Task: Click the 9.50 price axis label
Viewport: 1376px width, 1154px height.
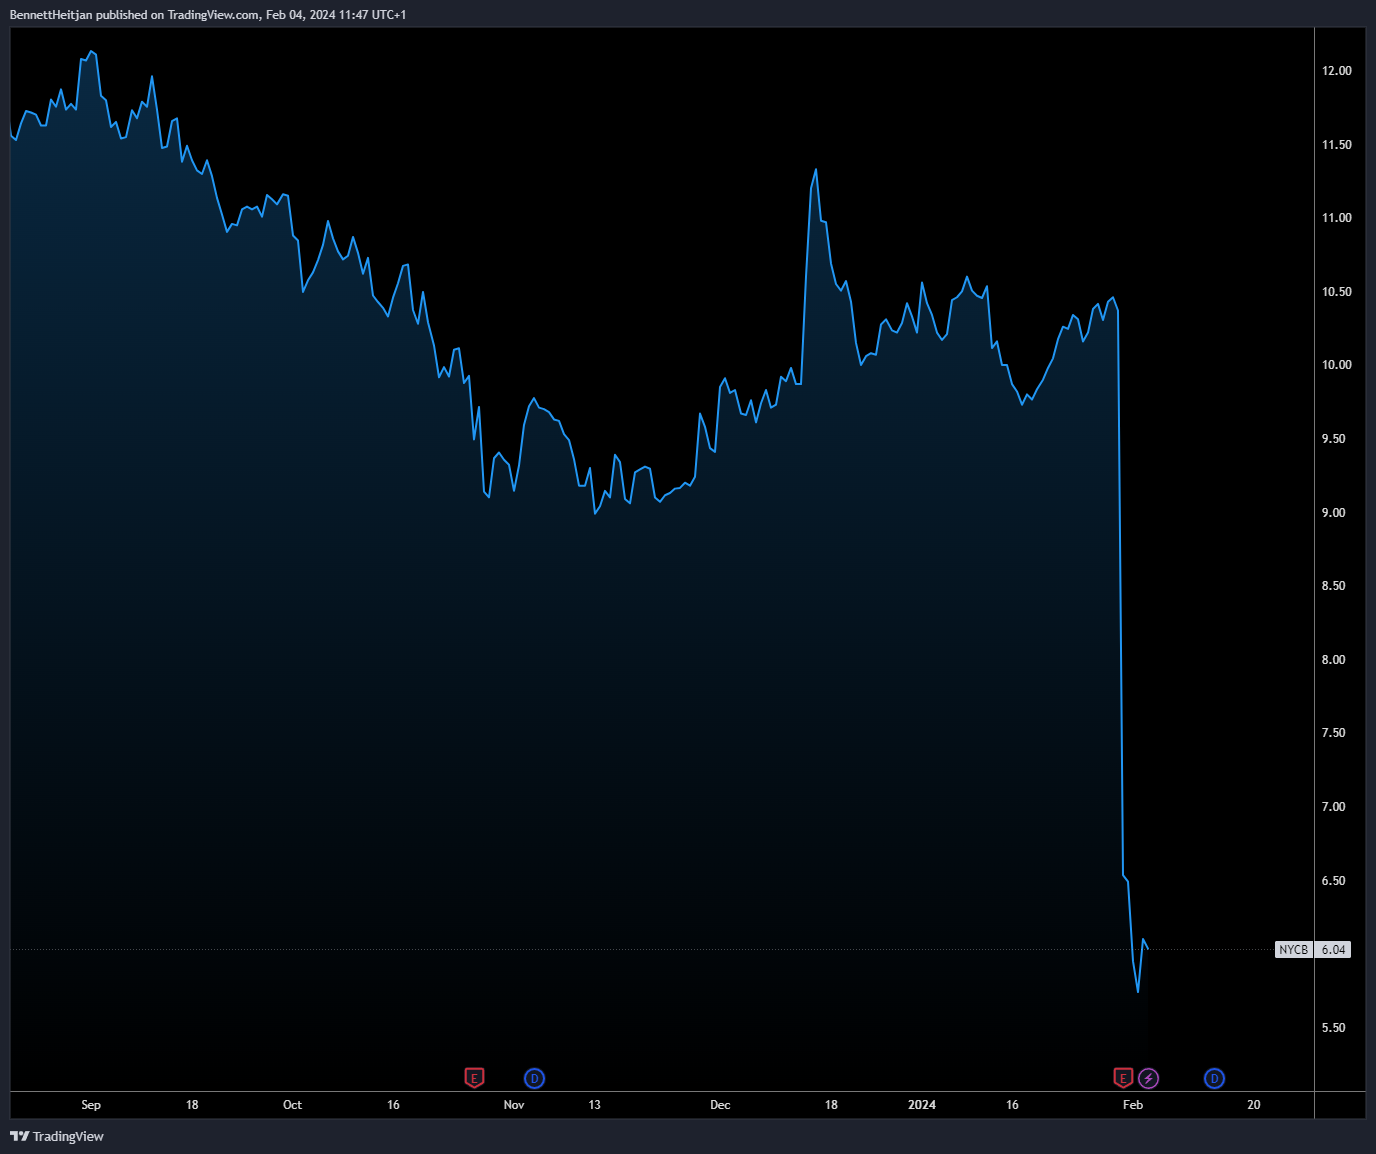Action: pyautogui.click(x=1333, y=439)
